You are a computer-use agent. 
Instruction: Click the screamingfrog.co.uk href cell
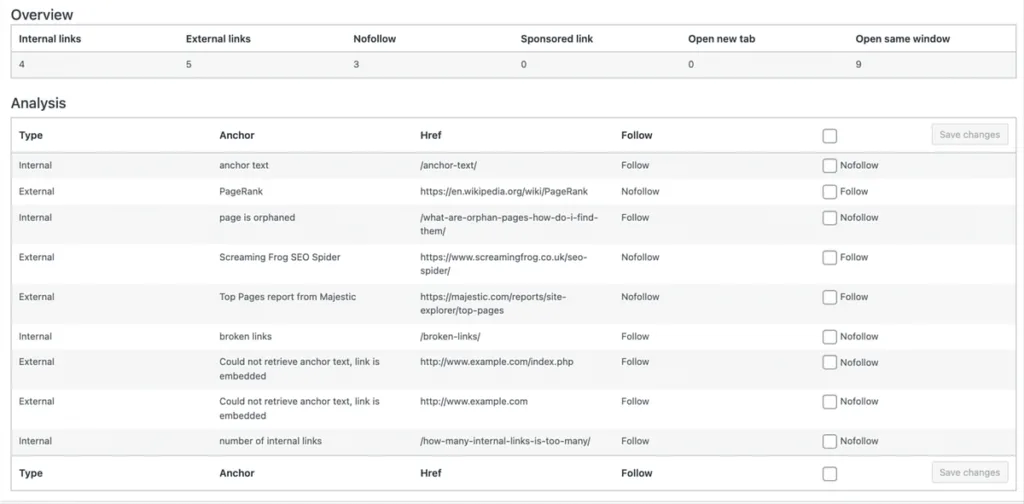[x=504, y=264]
